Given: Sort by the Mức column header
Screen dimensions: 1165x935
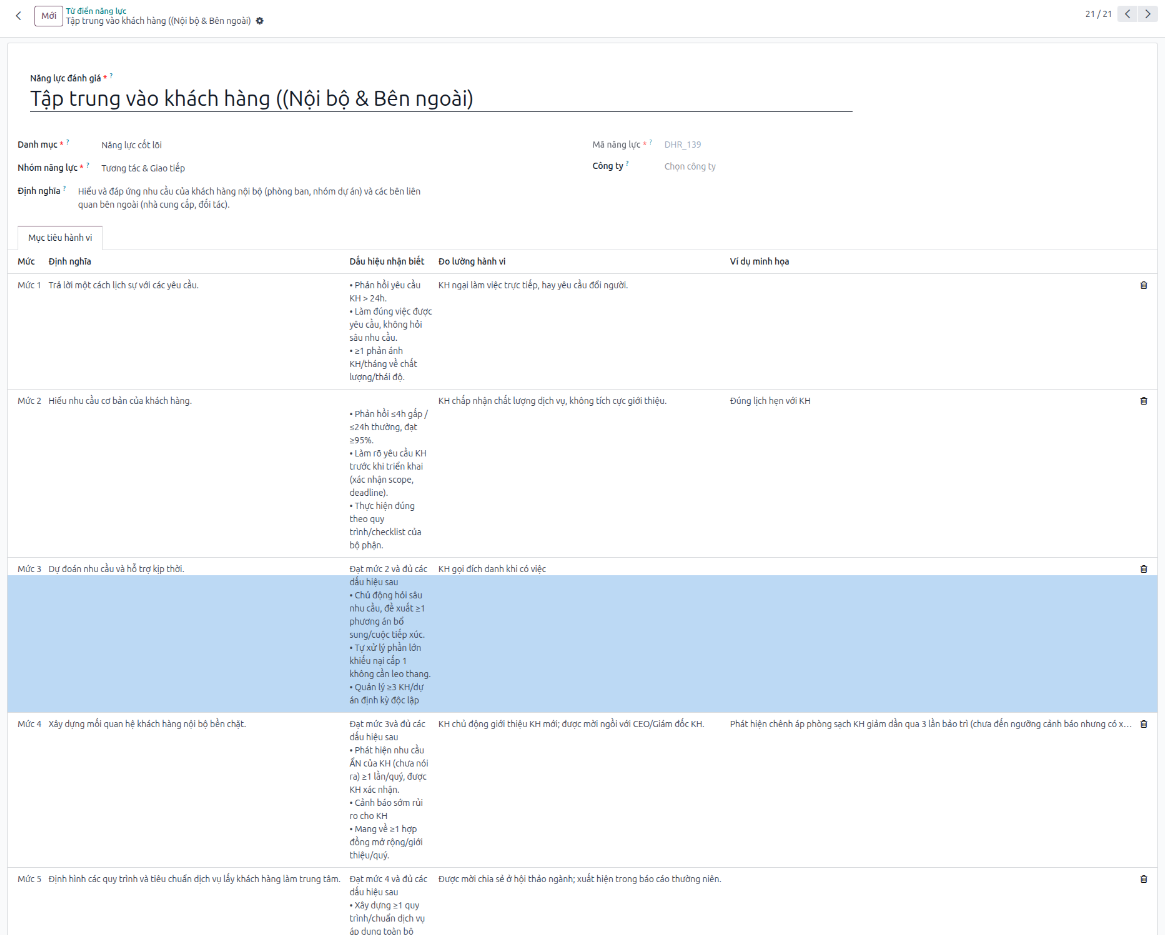Looking at the screenshot, I should tap(26, 262).
